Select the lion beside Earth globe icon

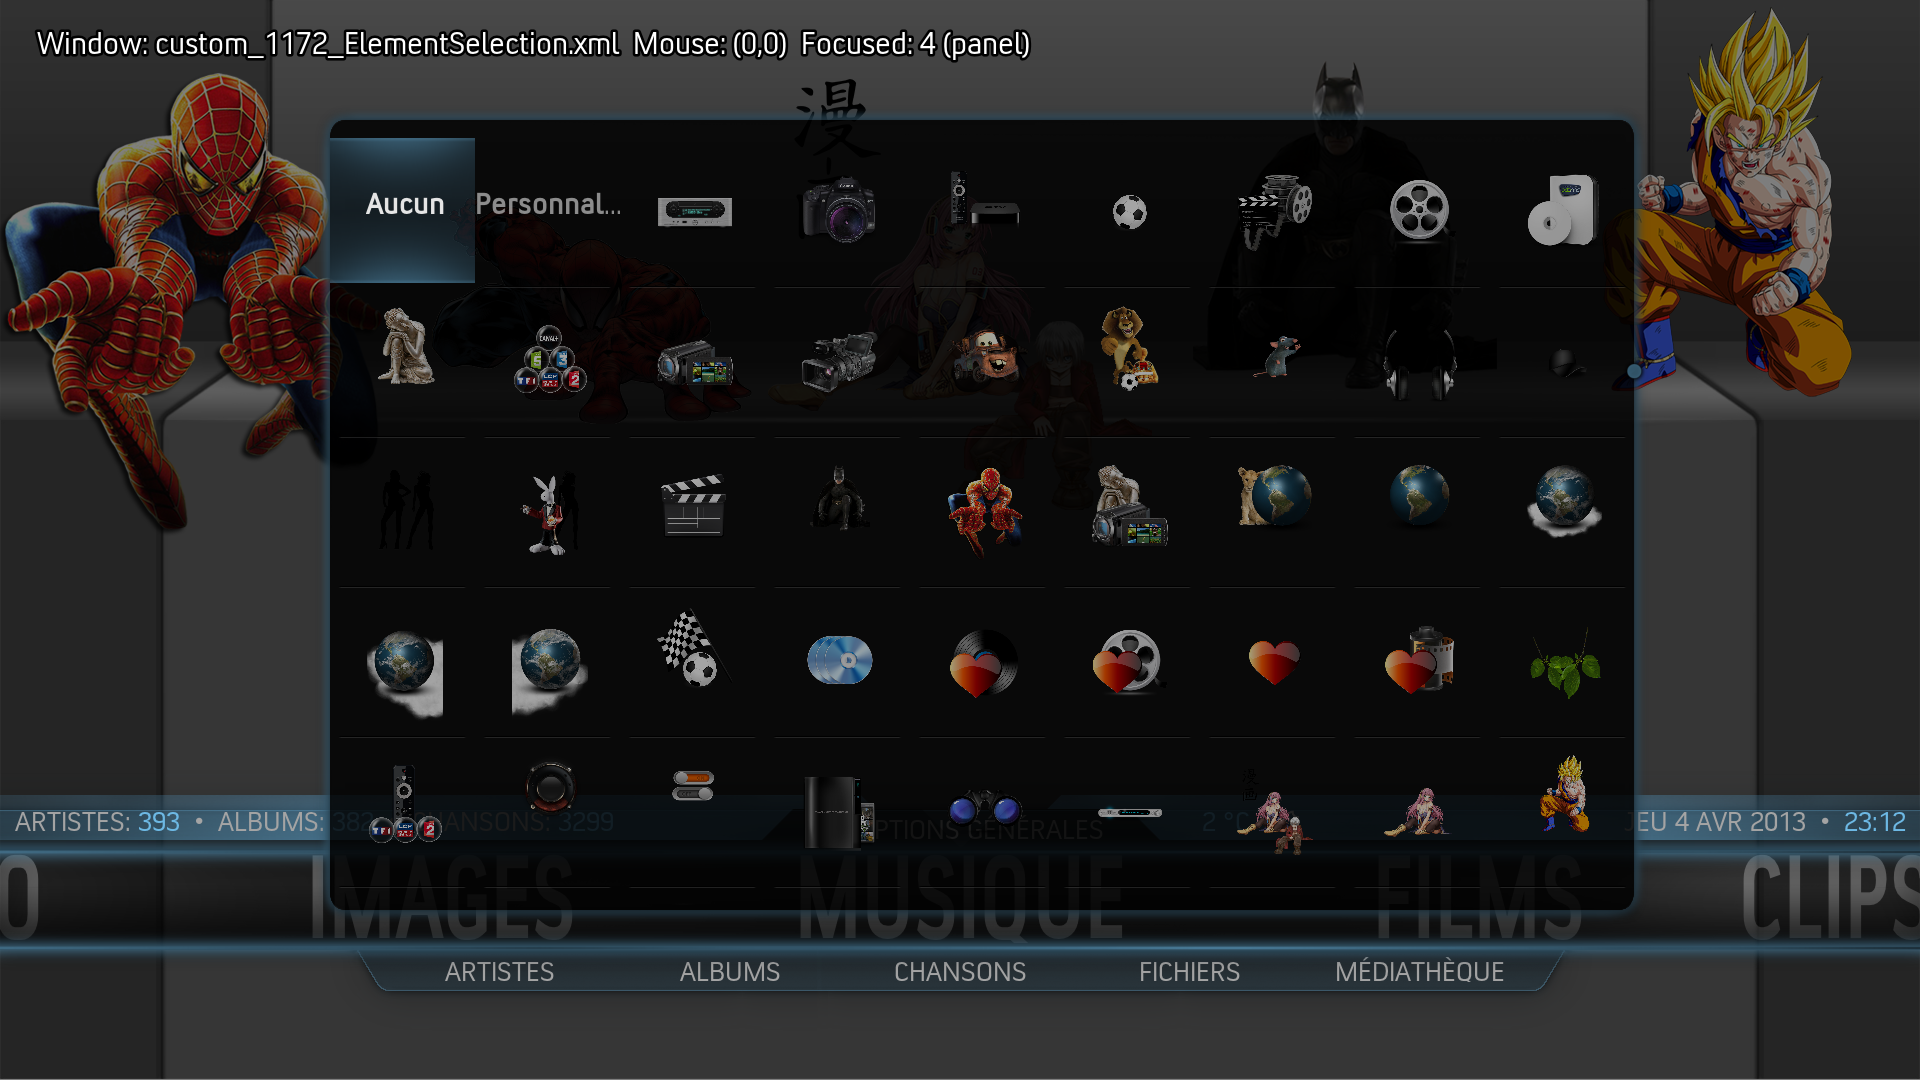(1273, 495)
